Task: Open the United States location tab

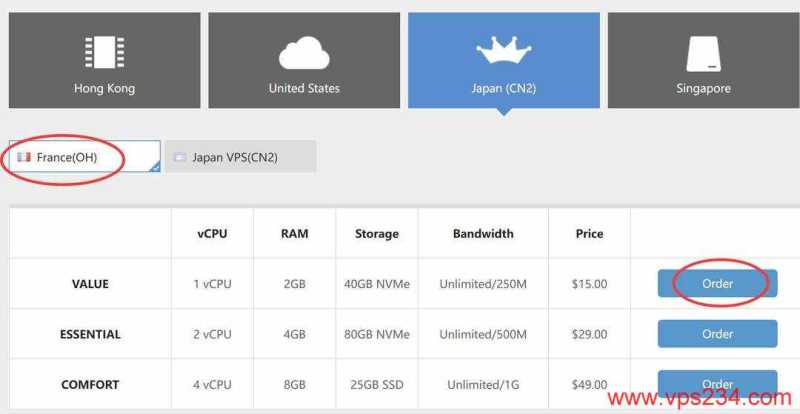Action: (x=304, y=61)
